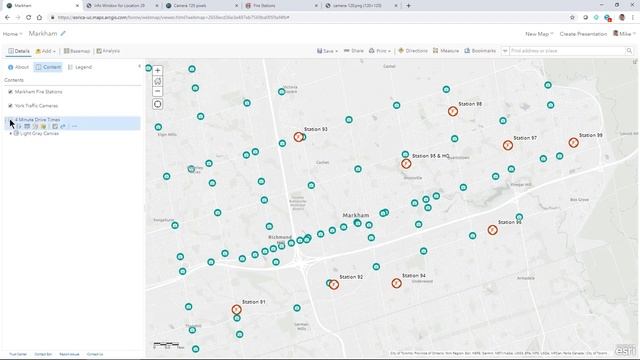Open the Add dropdown menu
Image resolution: width=640 pixels, height=360 pixels.
(x=45, y=51)
